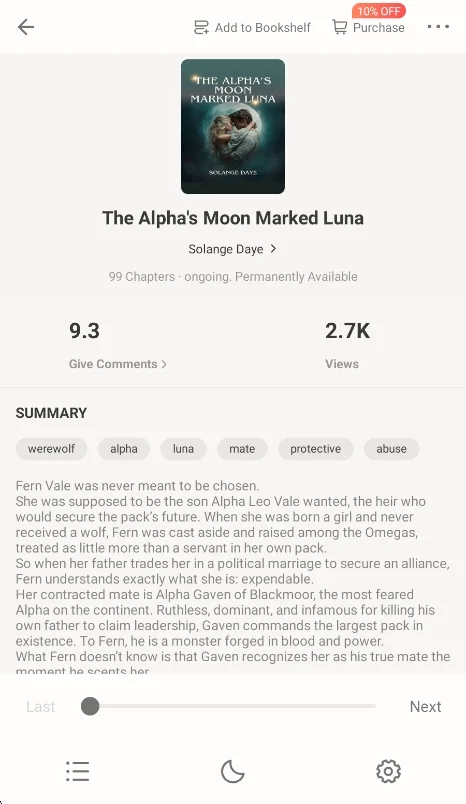The height and width of the screenshot is (804, 466).
Task: Open Give Comments section
Action: point(118,364)
